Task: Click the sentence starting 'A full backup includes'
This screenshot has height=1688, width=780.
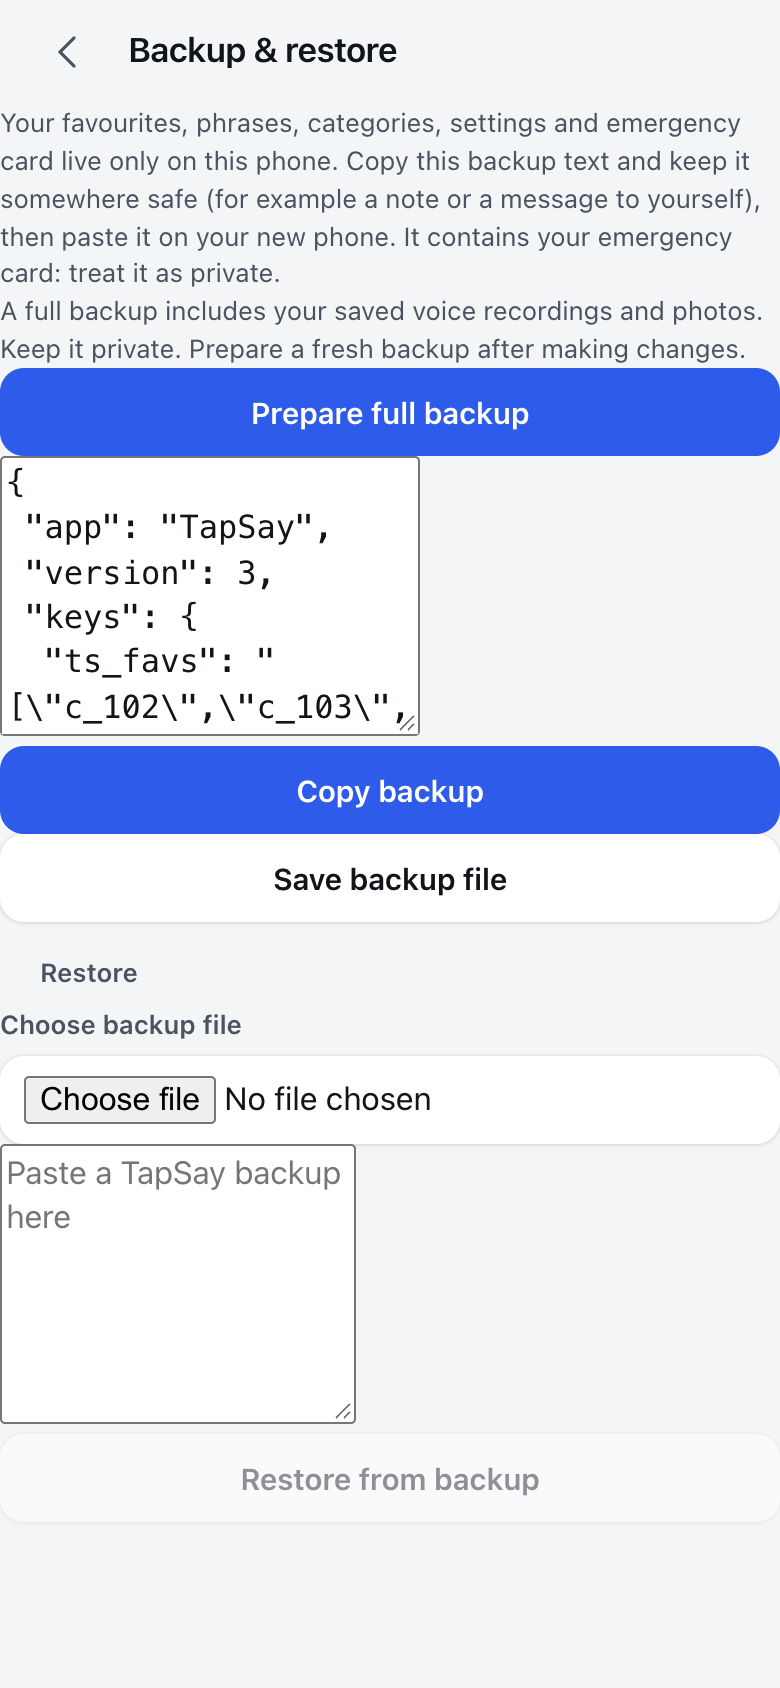Action: pyautogui.click(x=382, y=311)
